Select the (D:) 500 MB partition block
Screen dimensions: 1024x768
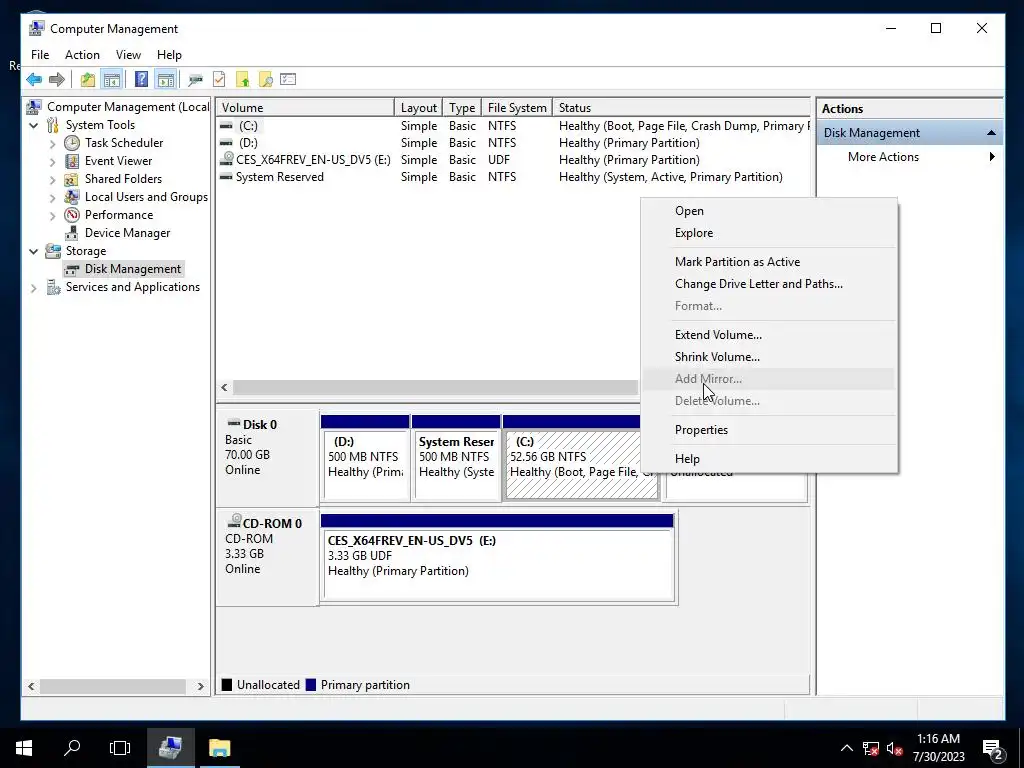365,458
